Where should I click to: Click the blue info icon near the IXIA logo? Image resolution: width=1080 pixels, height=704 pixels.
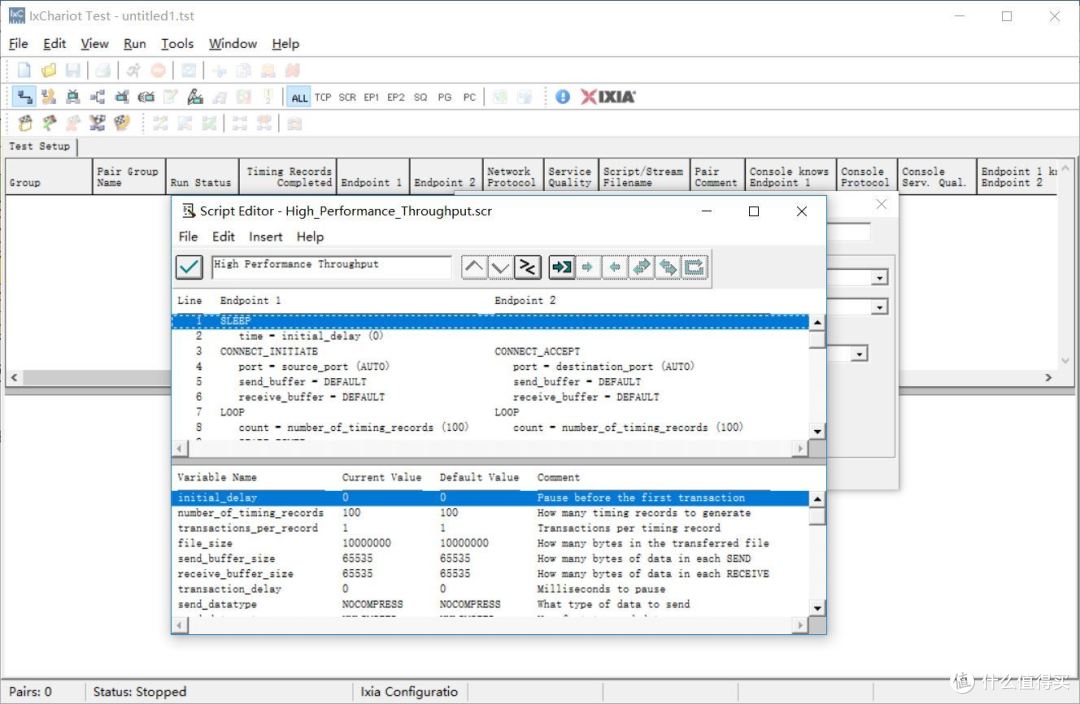pos(563,97)
